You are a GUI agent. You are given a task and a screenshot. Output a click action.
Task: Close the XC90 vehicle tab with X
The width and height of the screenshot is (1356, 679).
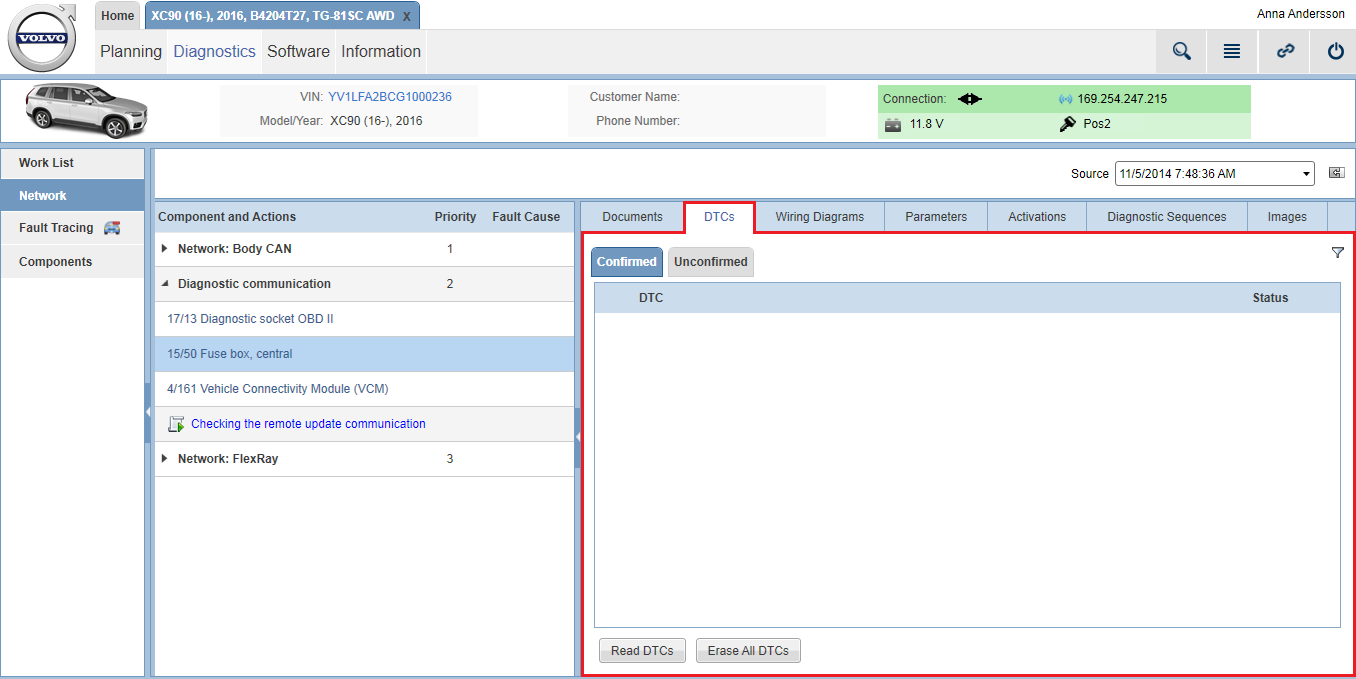[x=406, y=16]
